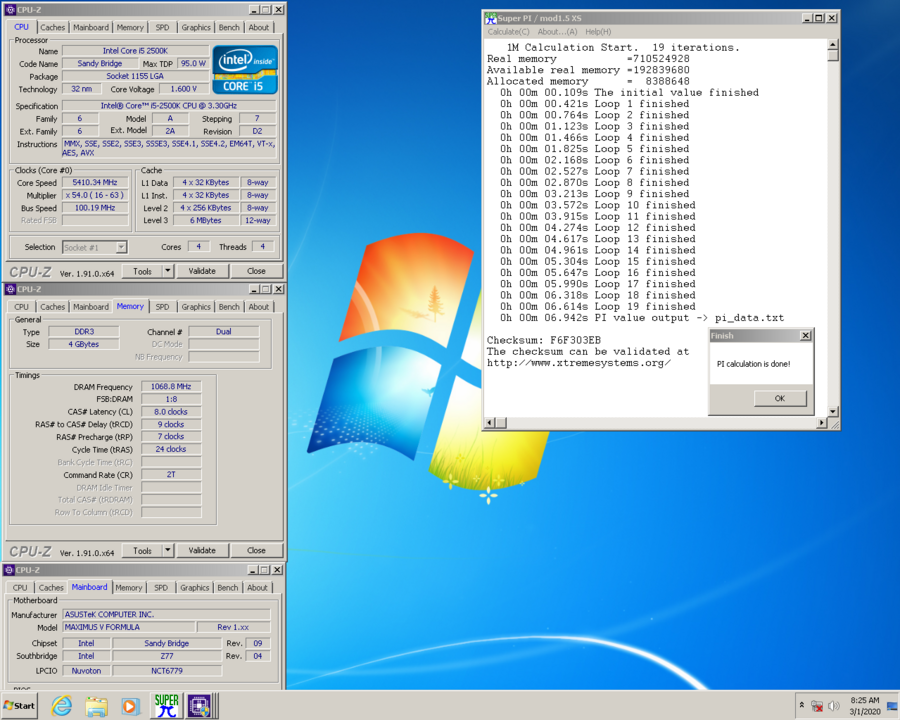This screenshot has height=720, width=900.
Task: Click Tools button in top CPU-Z window
Action: (142, 271)
